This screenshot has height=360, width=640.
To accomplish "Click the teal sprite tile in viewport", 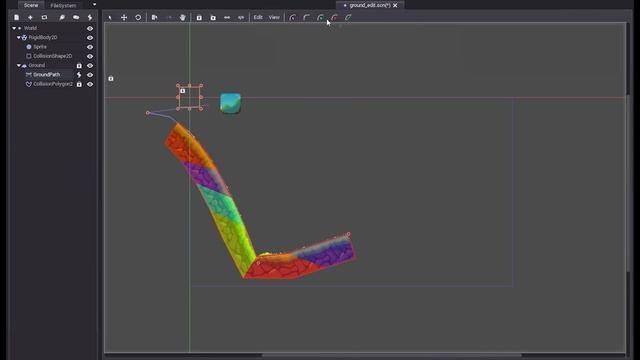I will 230,103.
